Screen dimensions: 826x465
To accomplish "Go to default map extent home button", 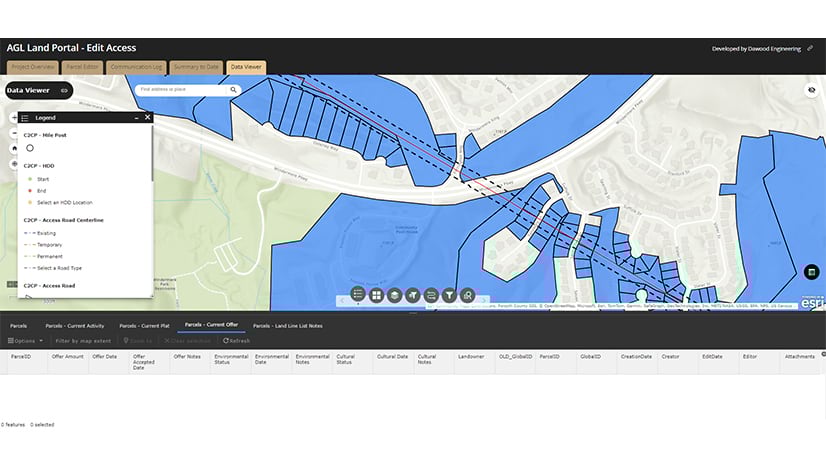I will coord(14,149).
